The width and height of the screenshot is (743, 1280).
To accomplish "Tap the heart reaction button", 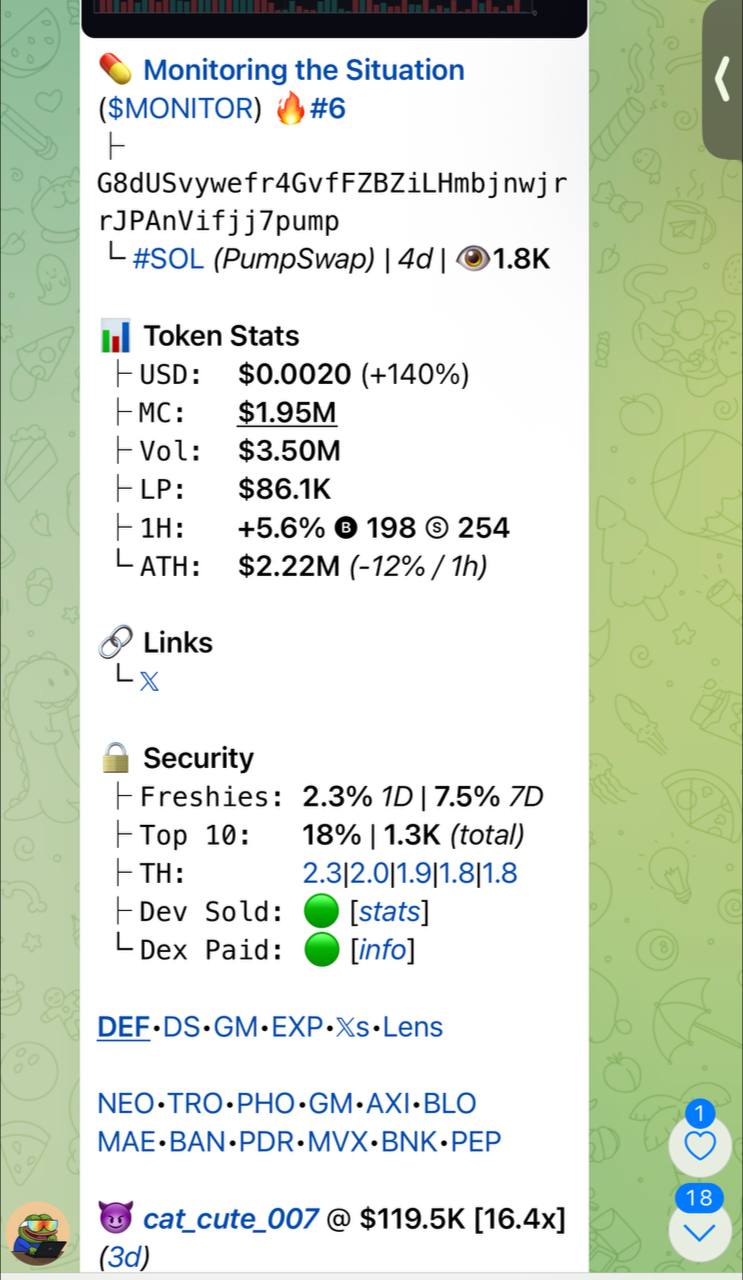I will pos(700,1145).
